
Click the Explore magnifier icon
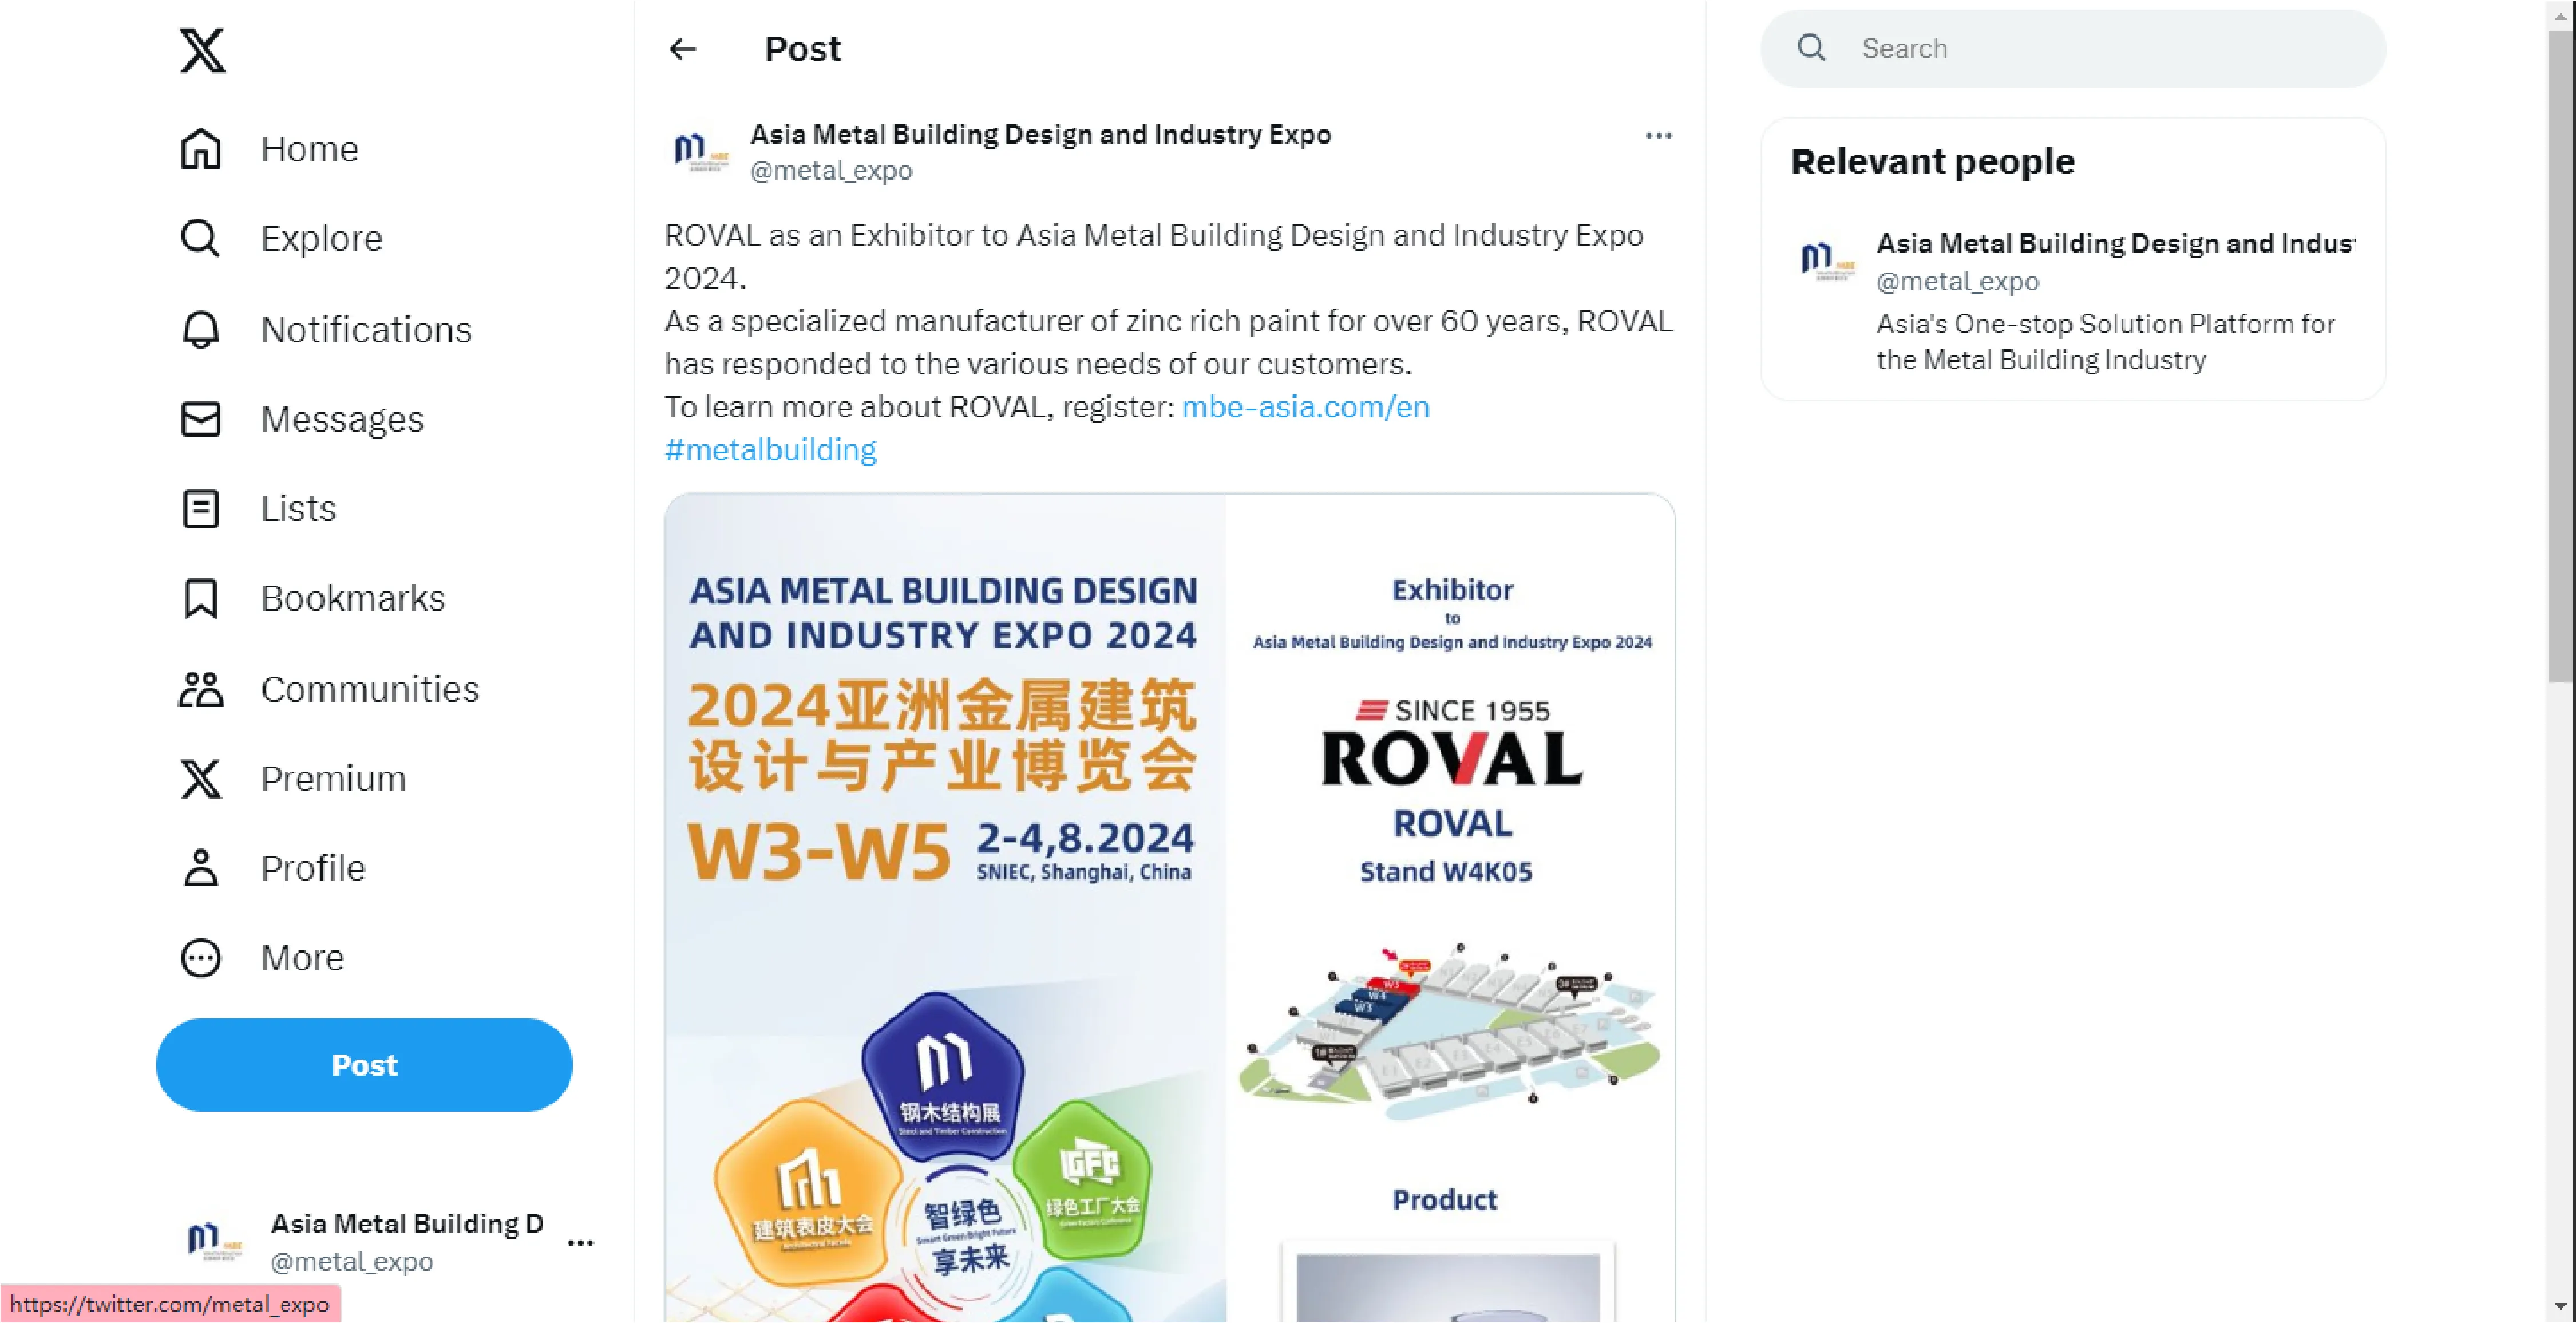tap(201, 238)
